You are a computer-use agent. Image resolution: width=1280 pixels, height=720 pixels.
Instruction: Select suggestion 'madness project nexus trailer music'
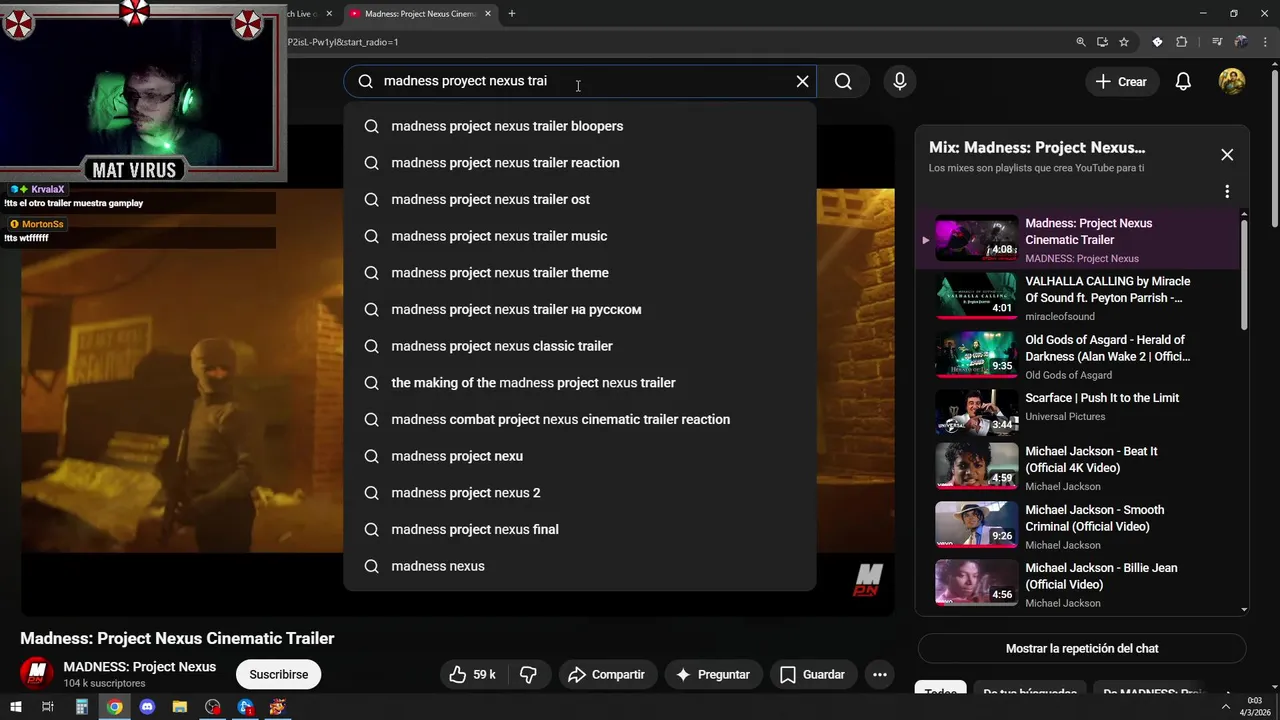pos(580,236)
